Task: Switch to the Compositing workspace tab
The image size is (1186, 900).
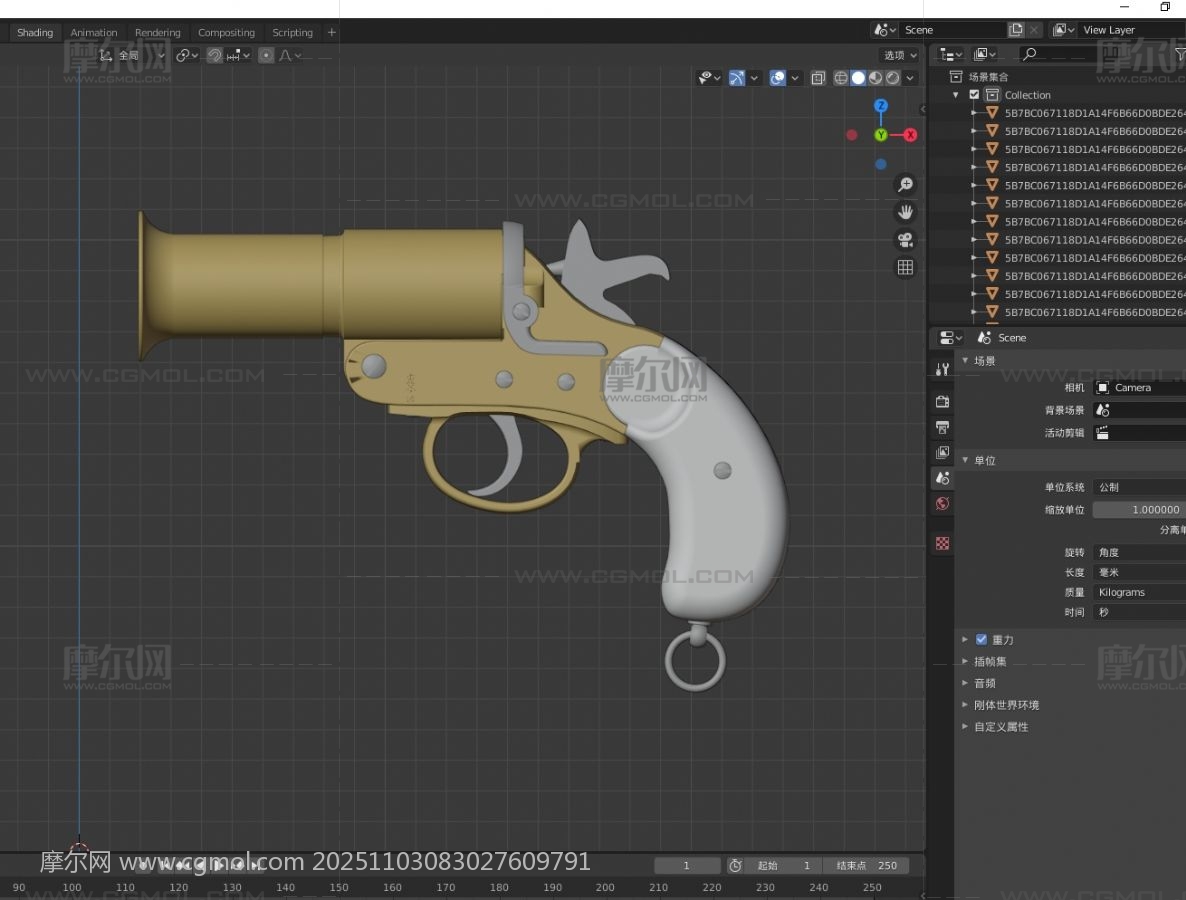Action: pos(226,33)
